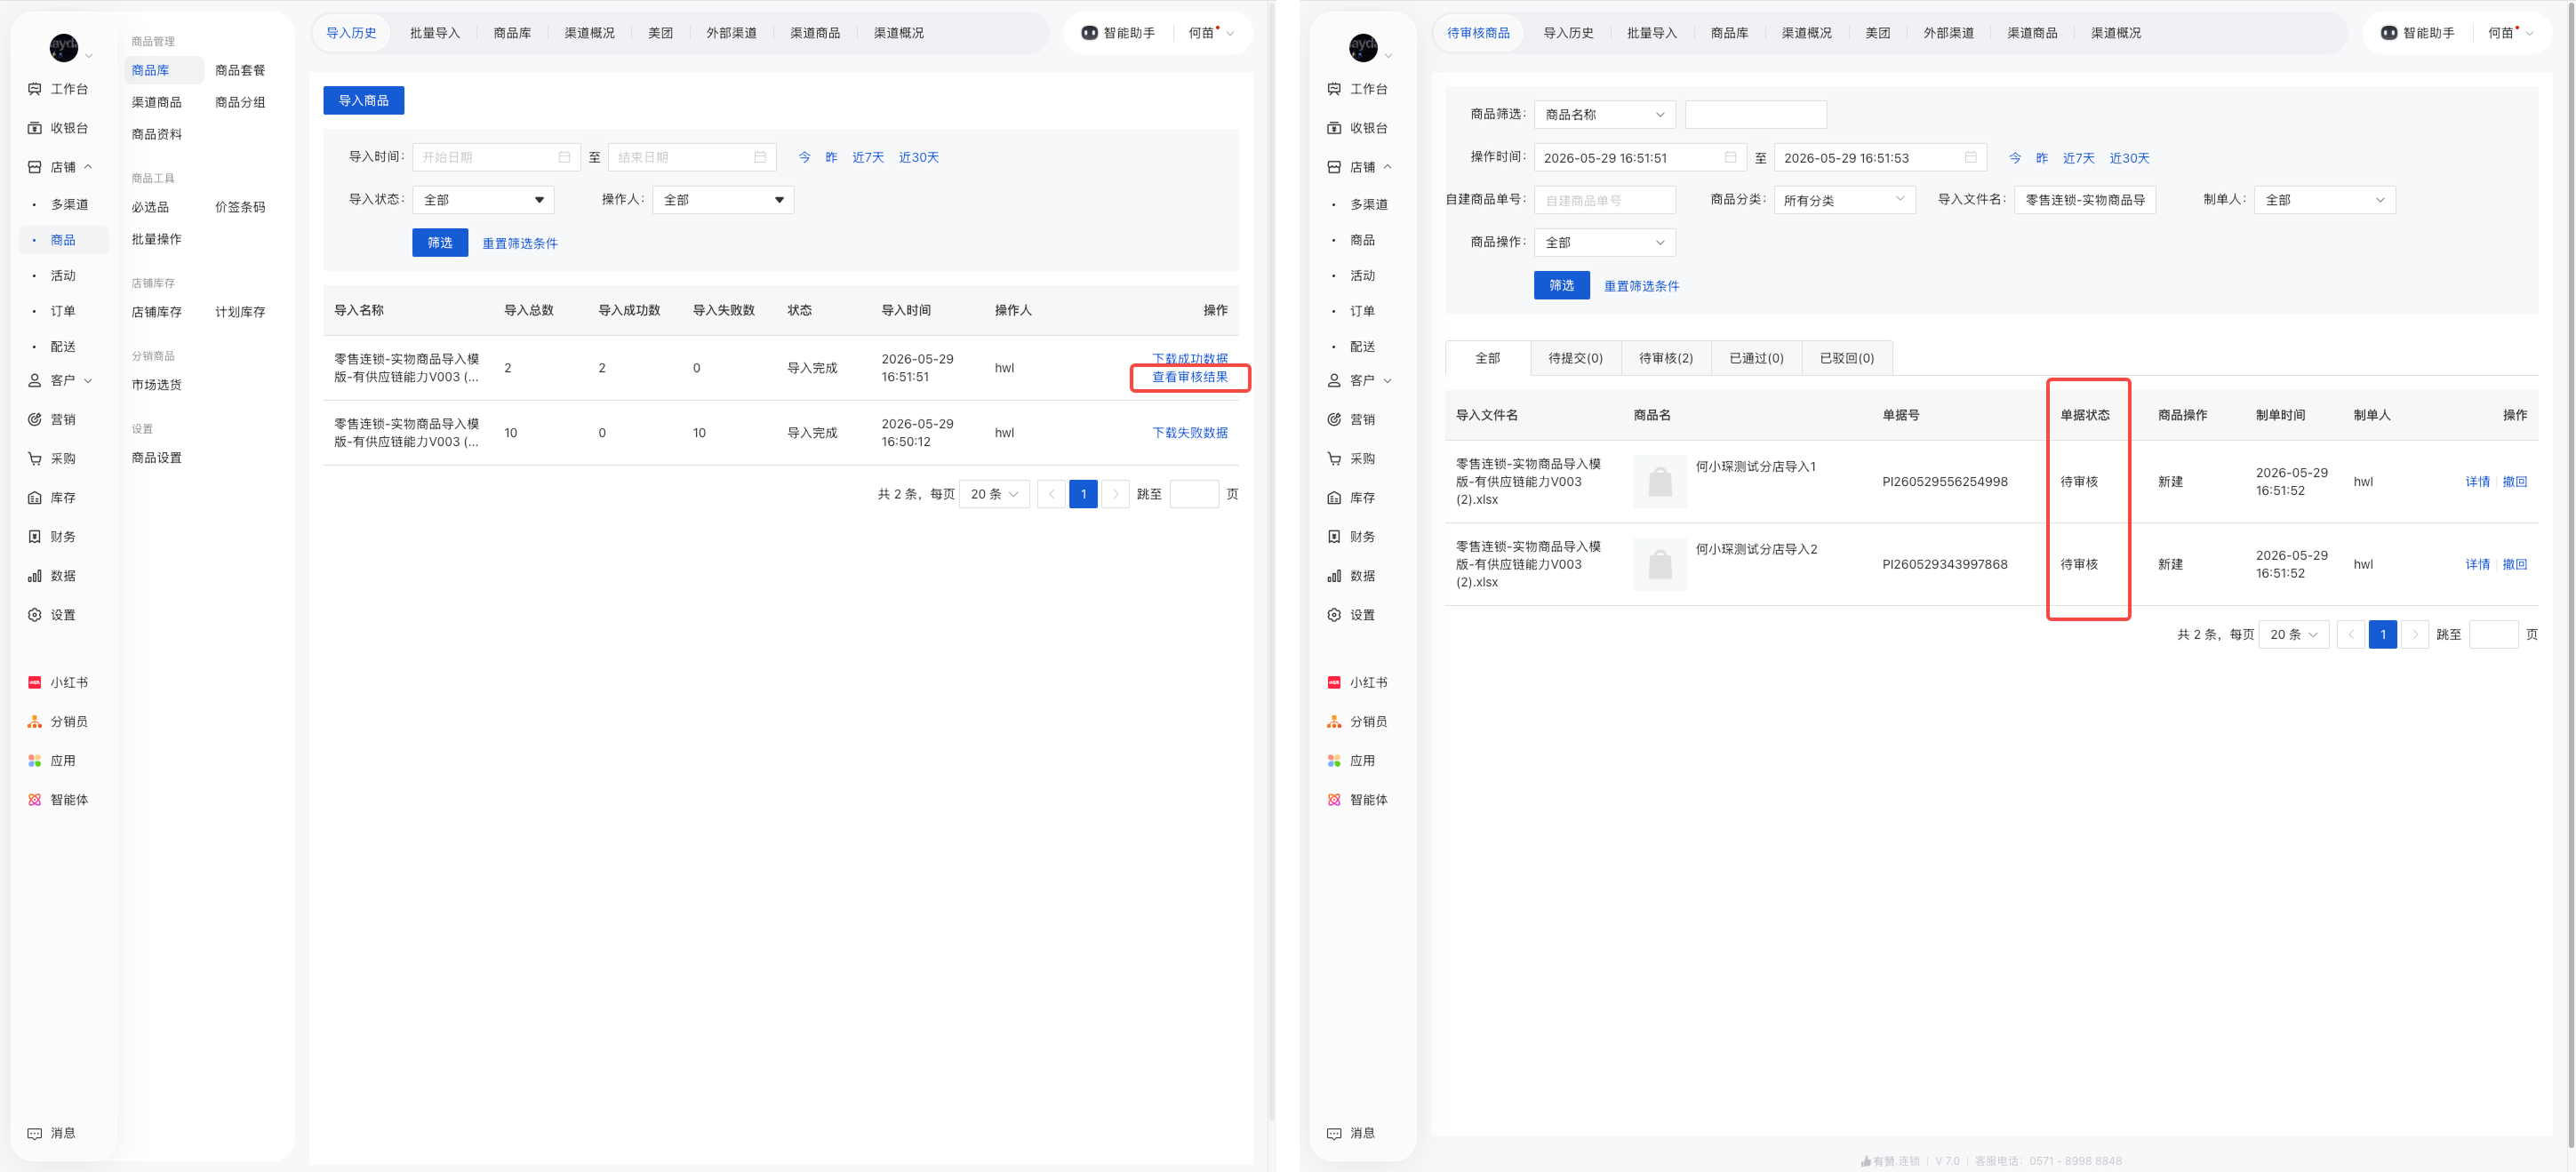Select 已驳回(0) status tab
The height and width of the screenshot is (1172, 2576).
(1846, 358)
